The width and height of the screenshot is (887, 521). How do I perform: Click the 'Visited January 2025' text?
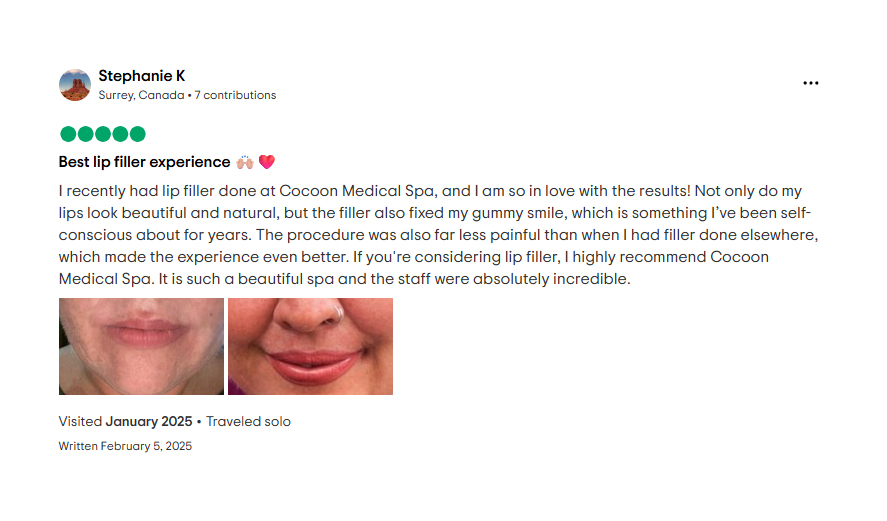tap(126, 421)
